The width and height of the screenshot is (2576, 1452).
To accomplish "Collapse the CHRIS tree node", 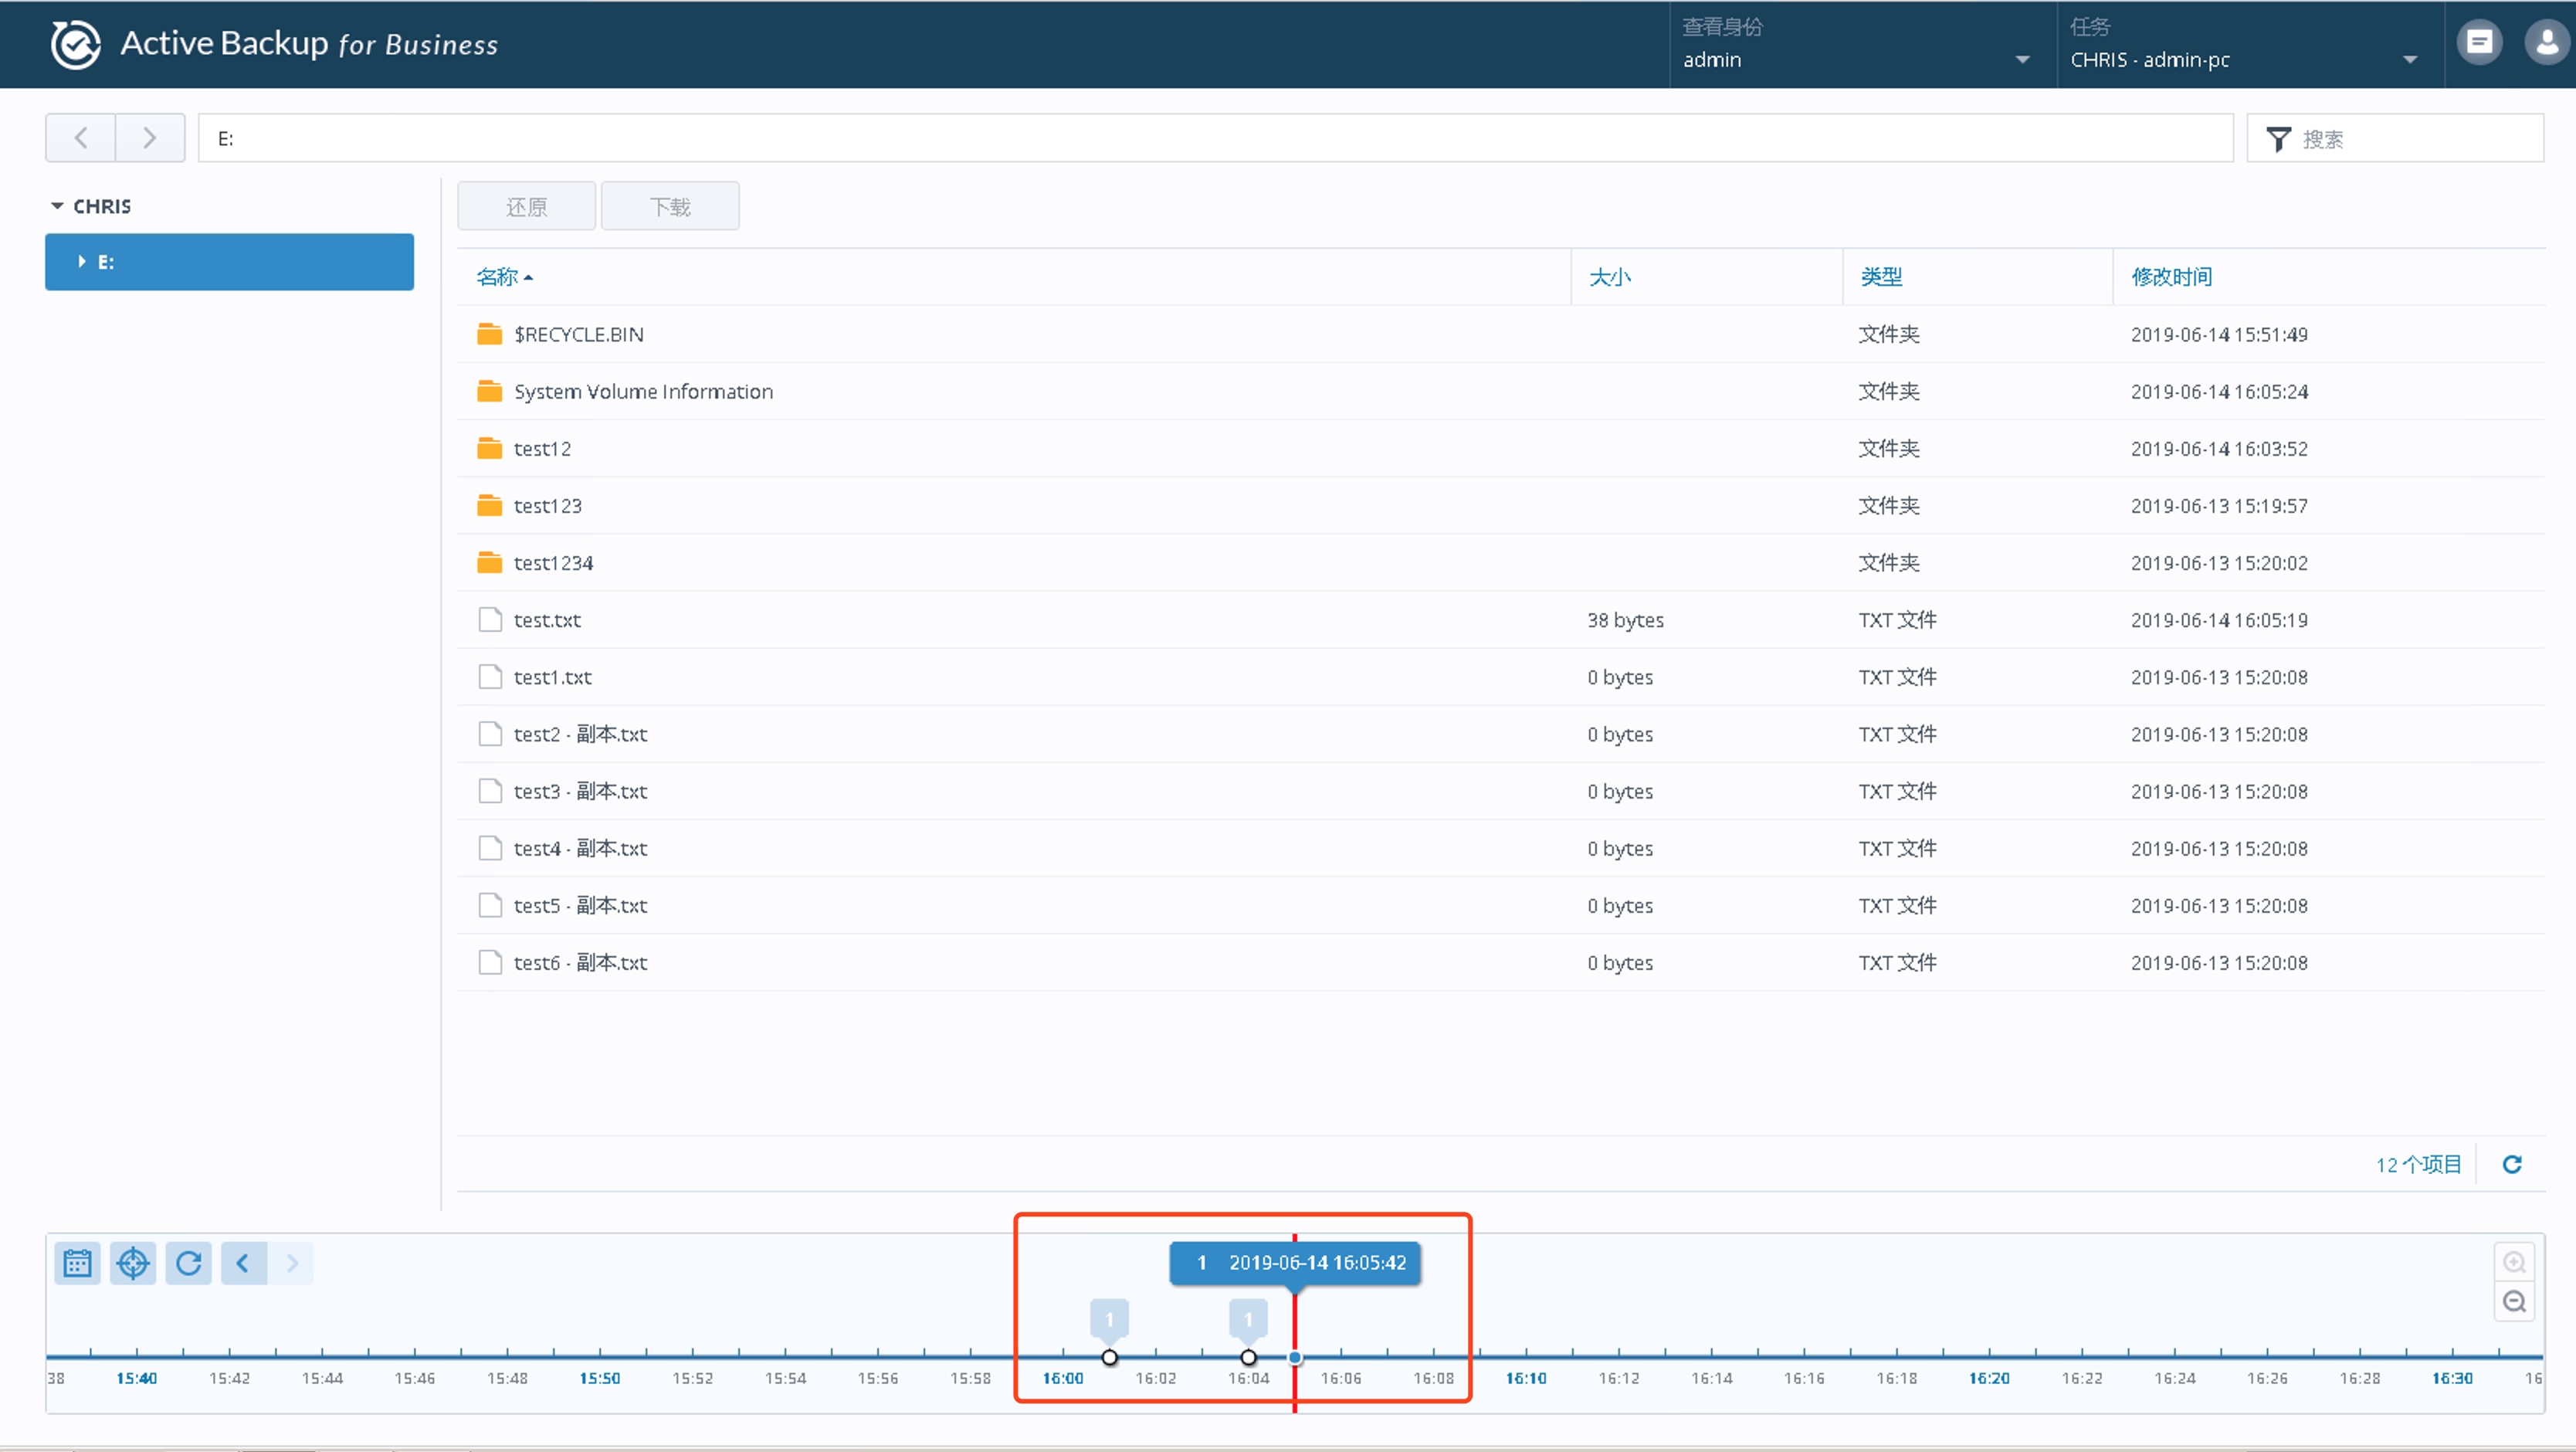I will [x=57, y=206].
